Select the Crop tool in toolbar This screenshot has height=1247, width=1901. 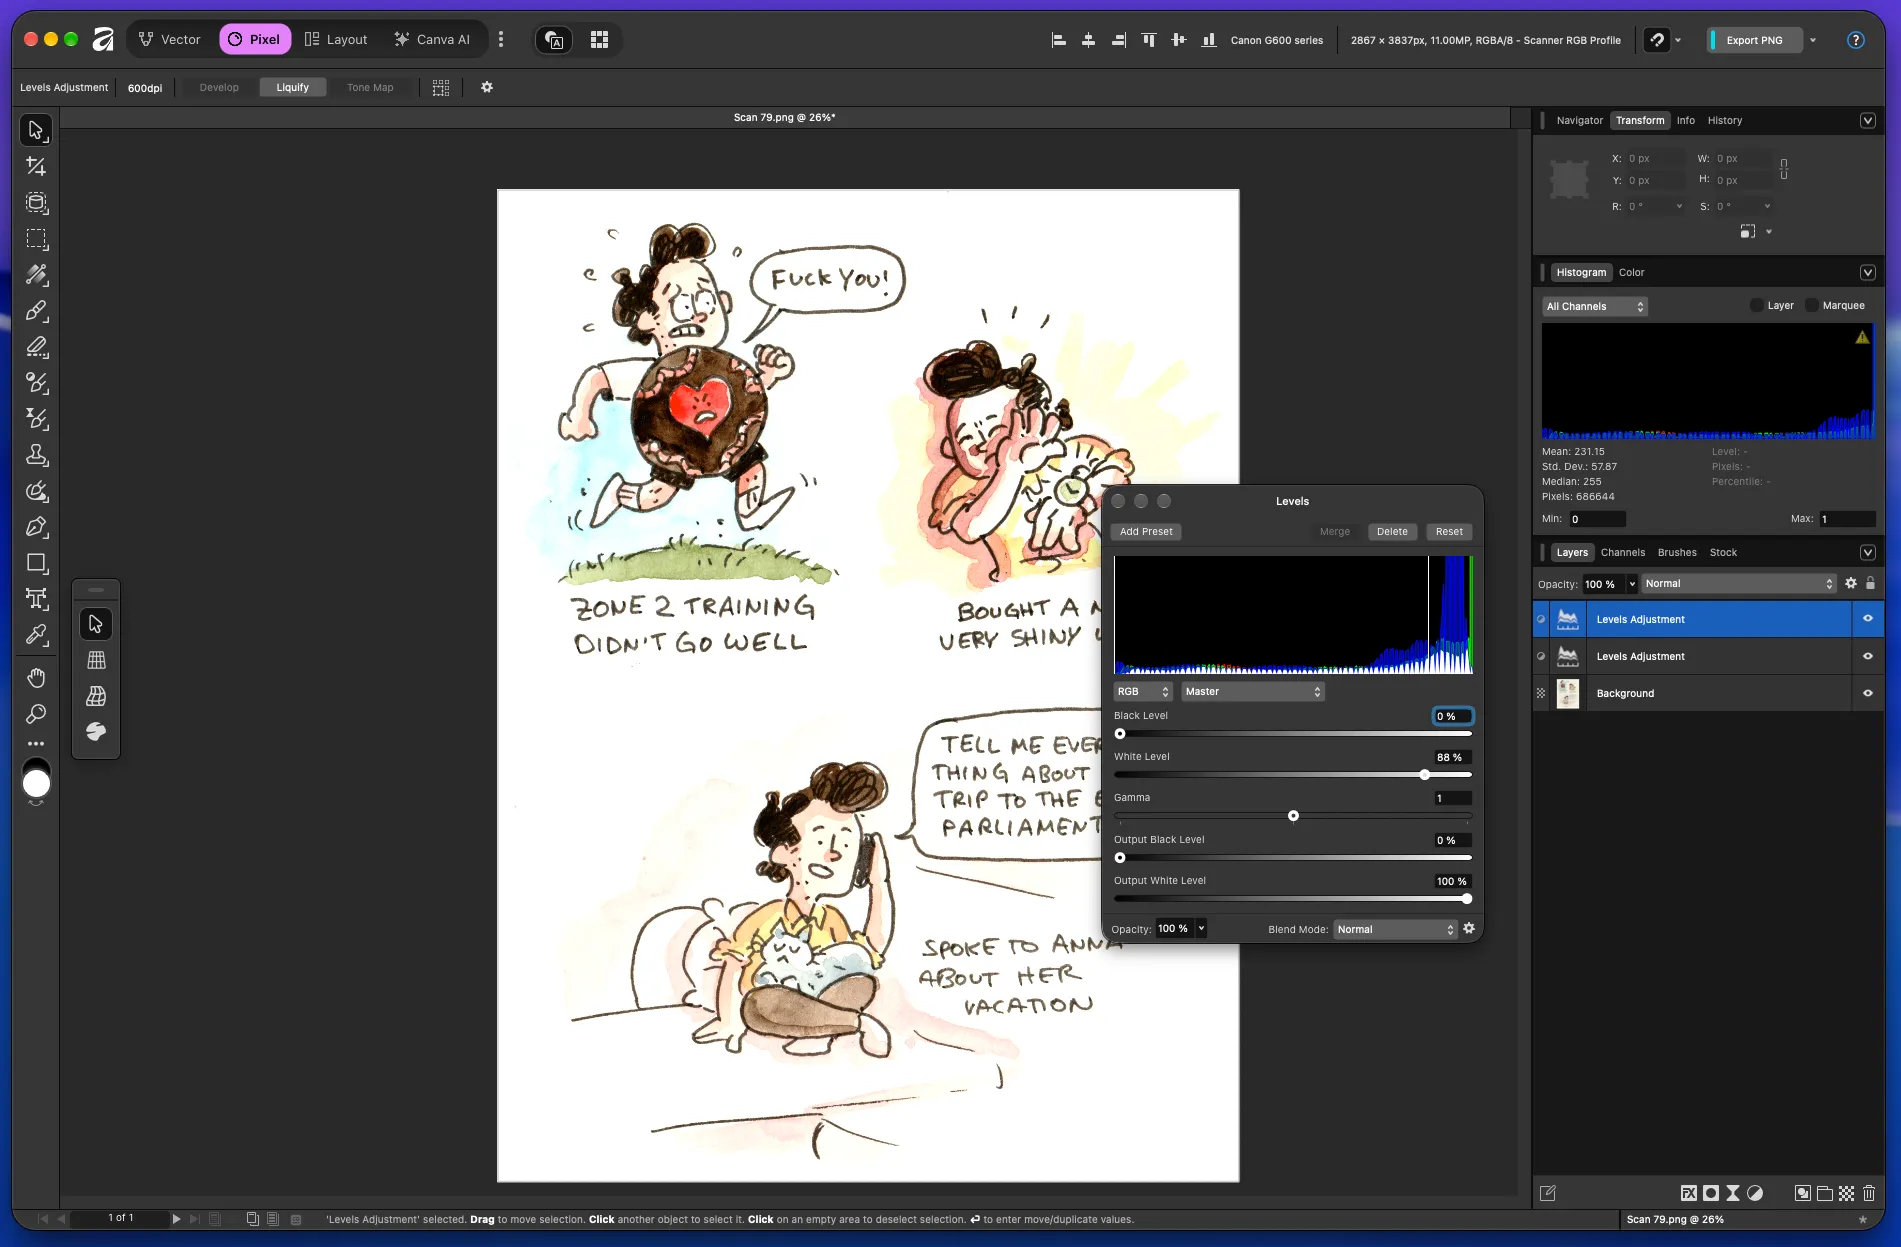tap(36, 166)
